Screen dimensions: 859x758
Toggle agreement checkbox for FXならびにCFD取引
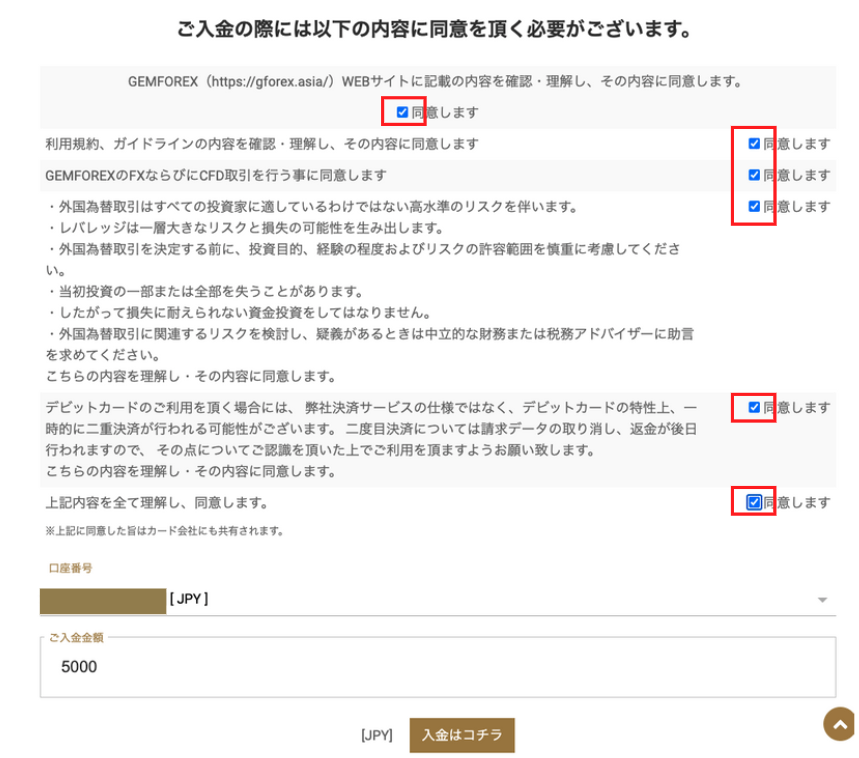click(x=754, y=175)
